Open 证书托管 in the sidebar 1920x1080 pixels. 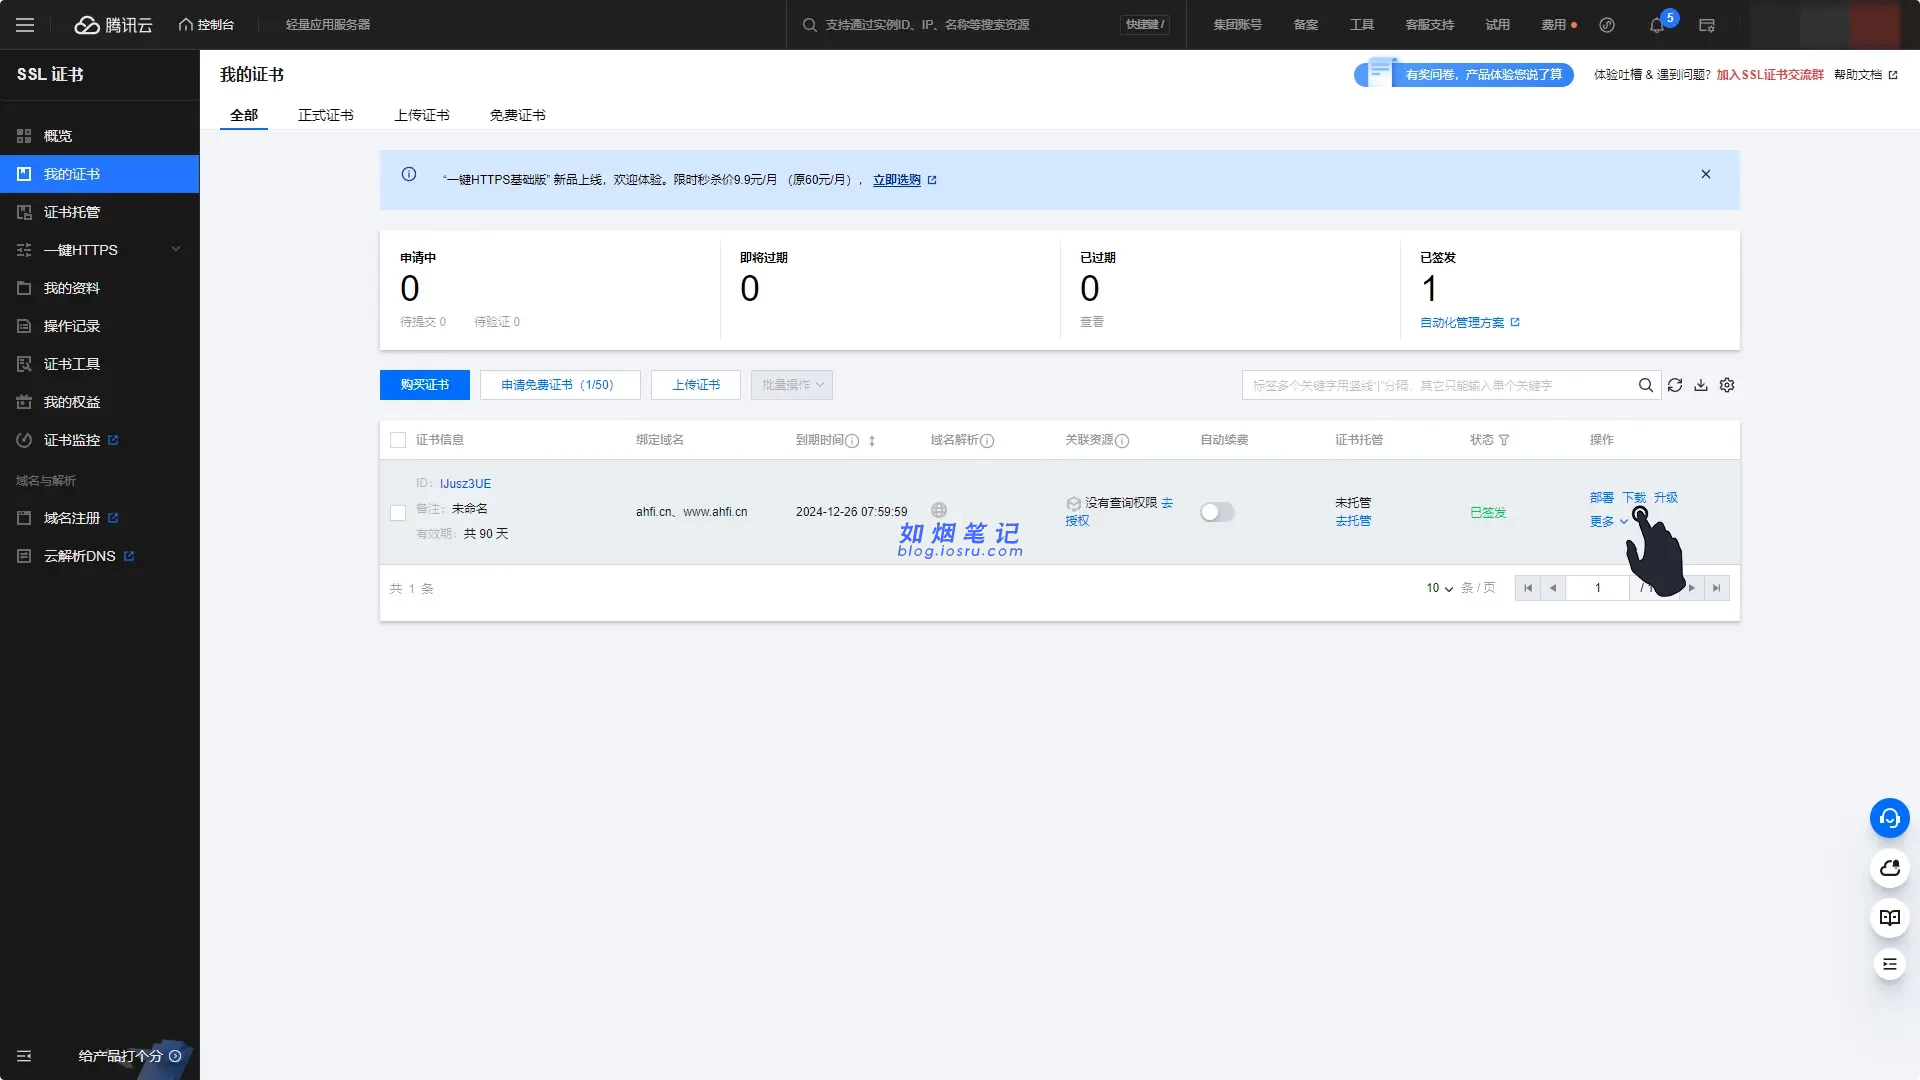[99, 212]
